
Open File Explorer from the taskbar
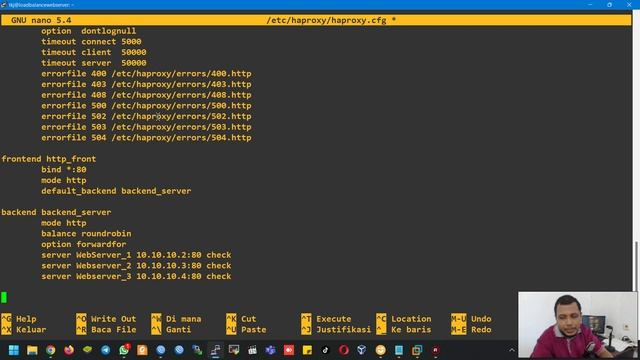coord(32,350)
